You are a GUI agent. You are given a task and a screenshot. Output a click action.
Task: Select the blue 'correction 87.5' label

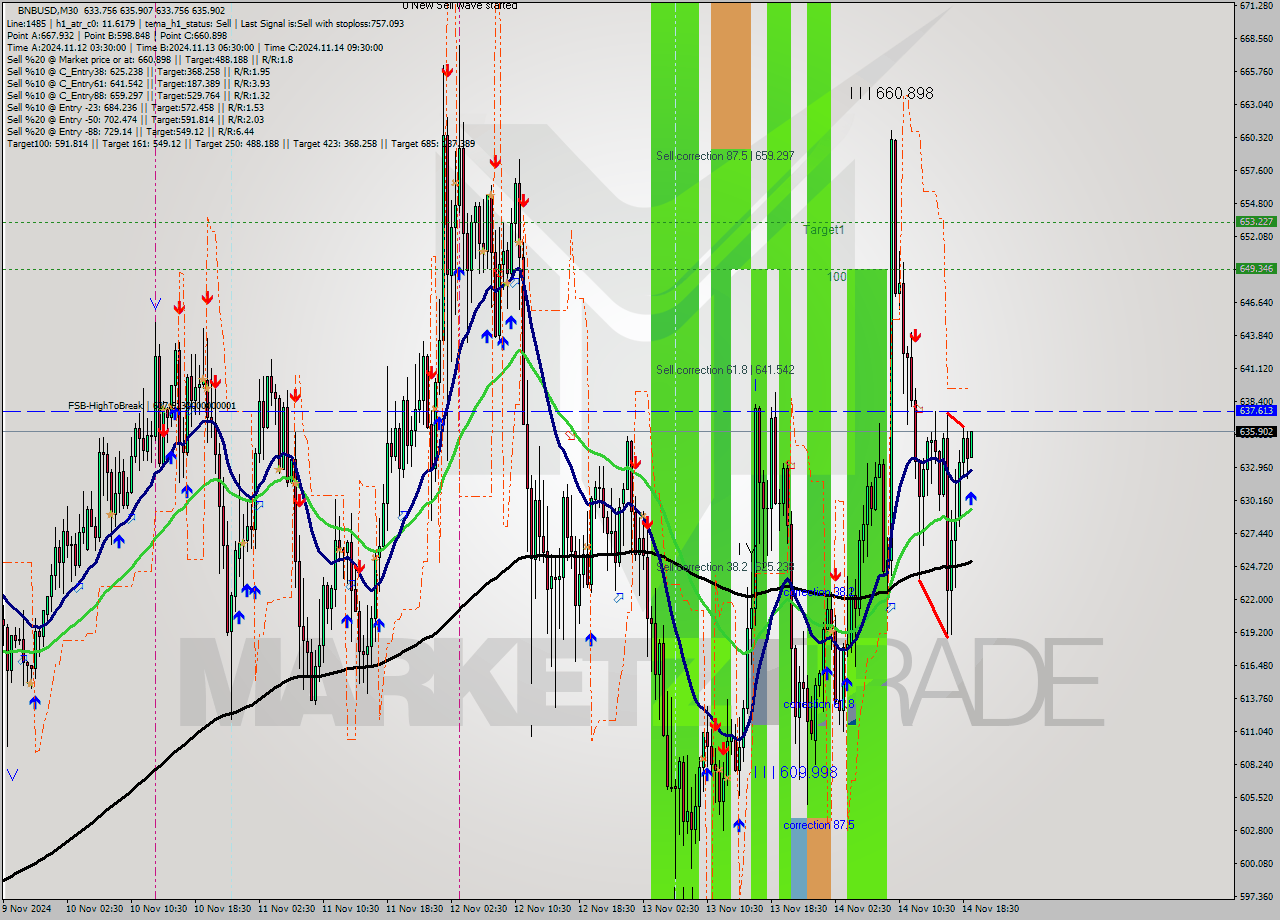tap(819, 825)
